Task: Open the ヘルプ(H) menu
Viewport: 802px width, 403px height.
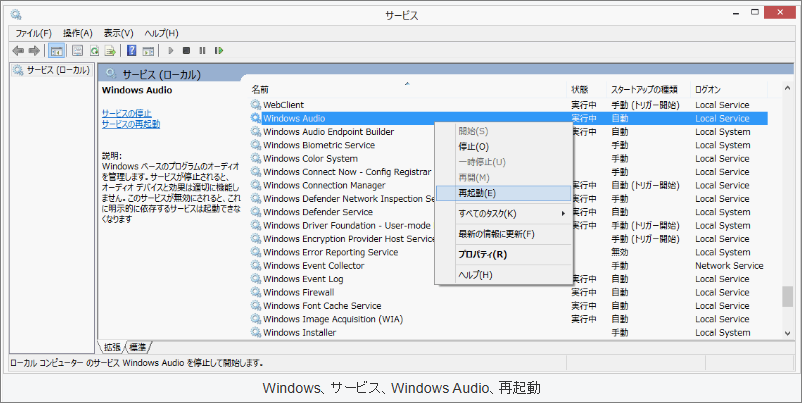Action: click(x=161, y=33)
